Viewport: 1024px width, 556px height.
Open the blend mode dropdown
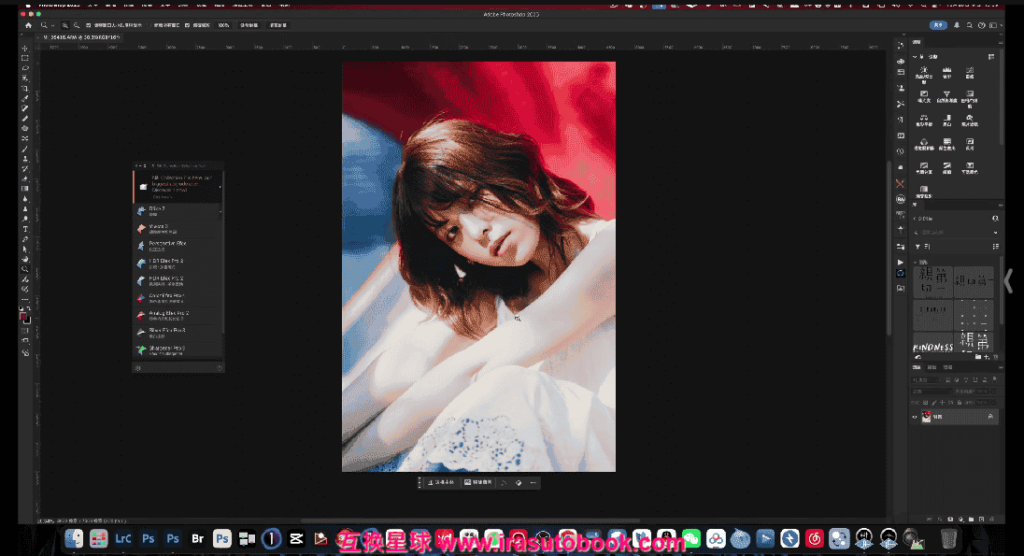932,391
